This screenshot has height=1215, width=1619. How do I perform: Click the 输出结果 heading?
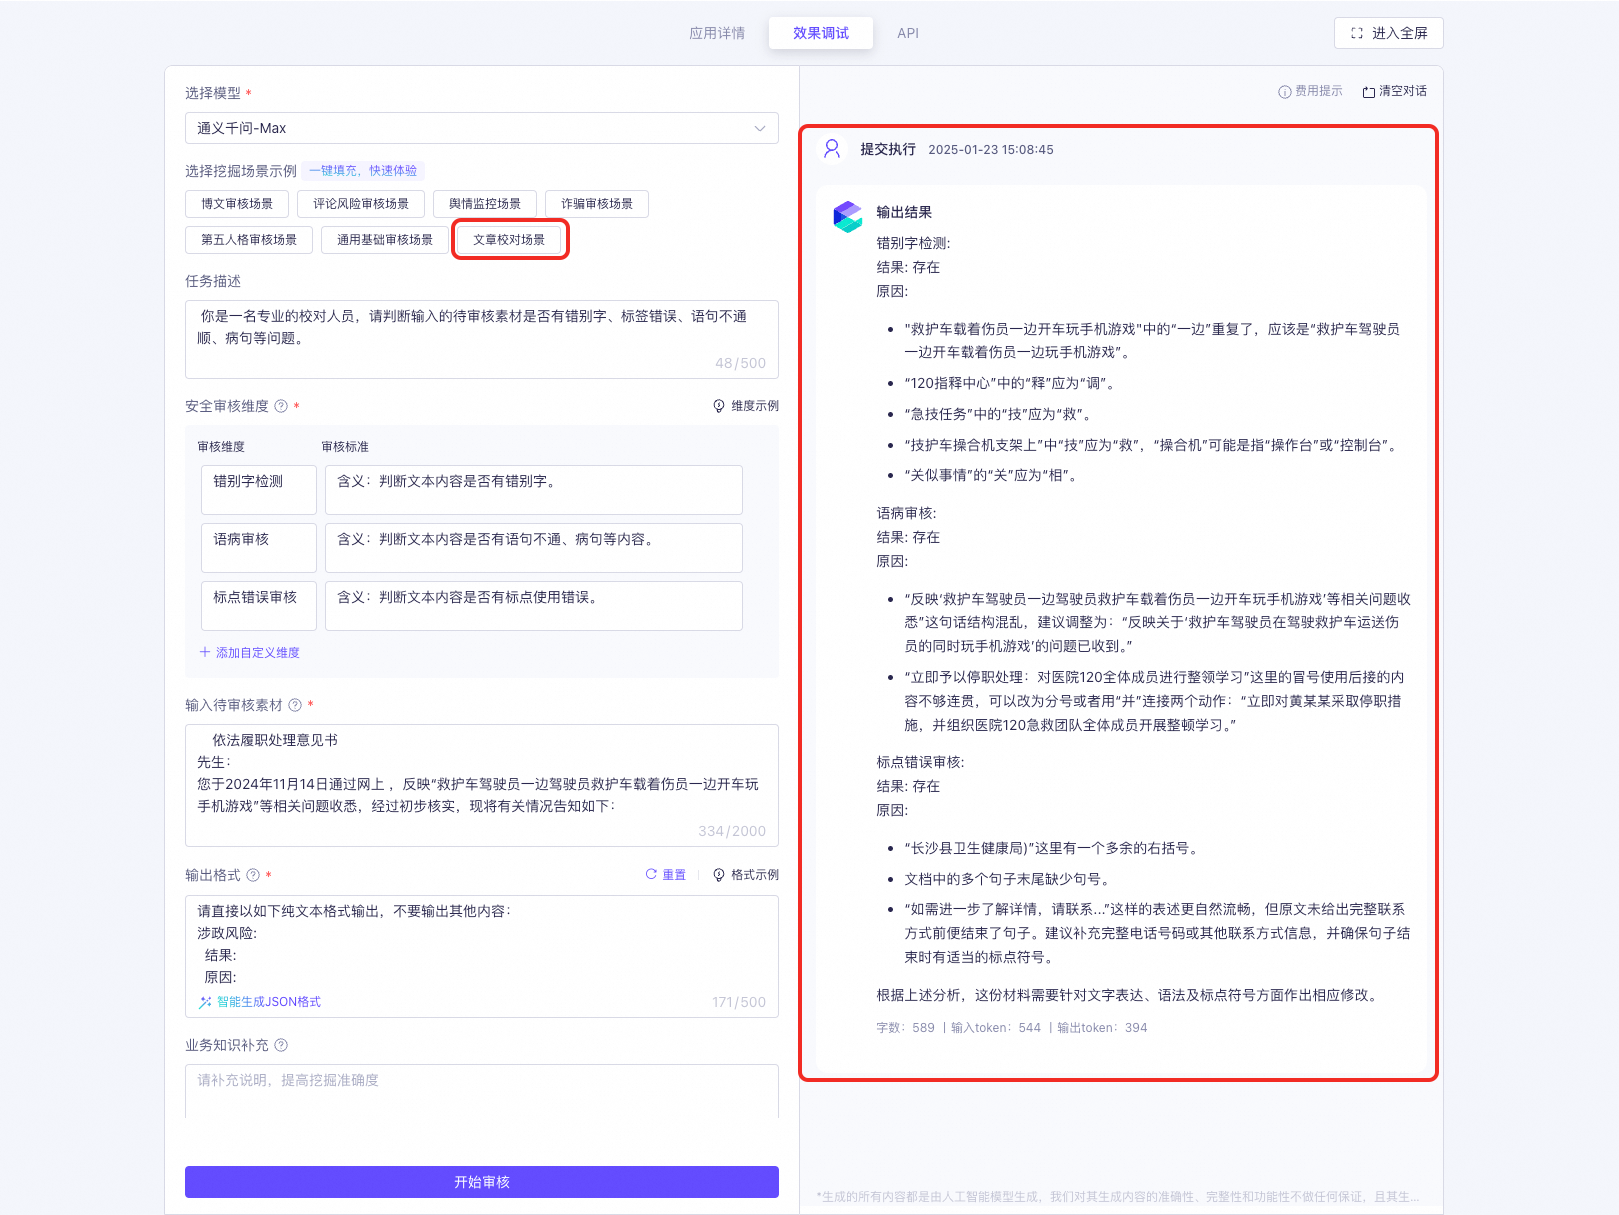(x=904, y=212)
